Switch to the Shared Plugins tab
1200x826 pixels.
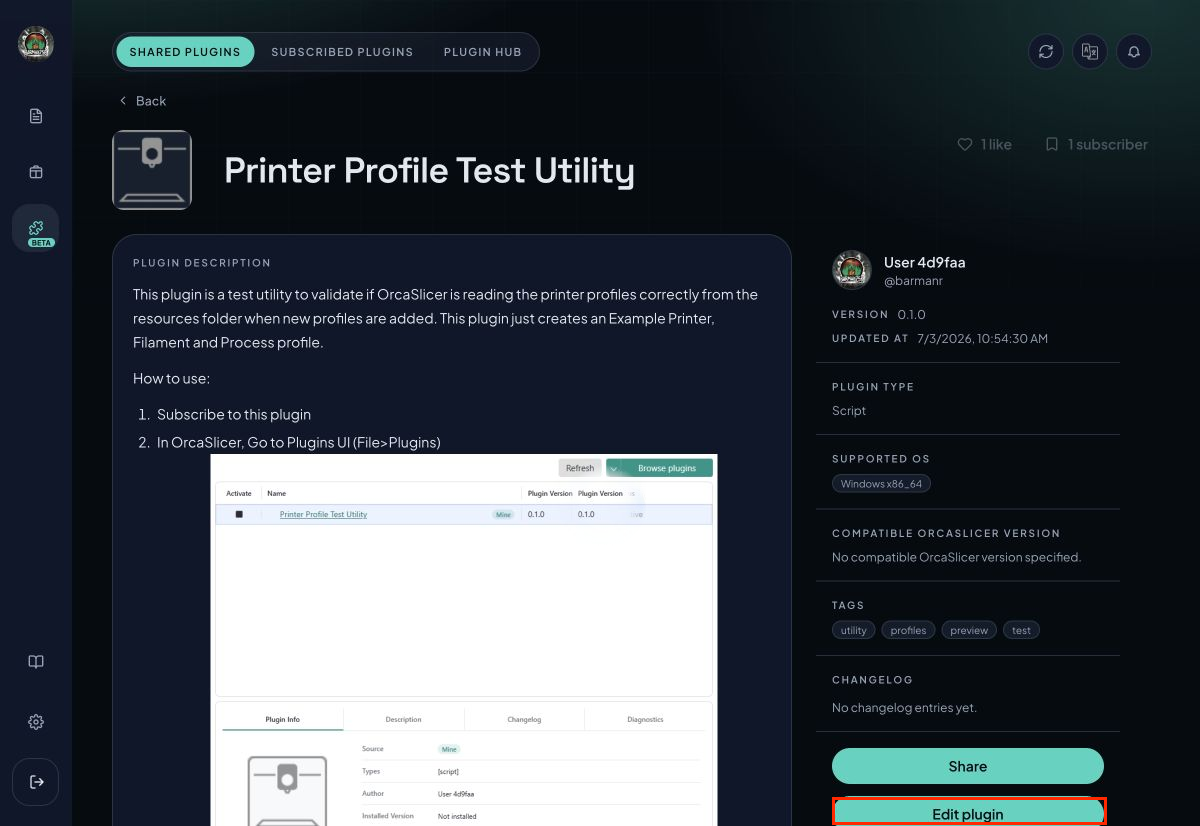coord(185,52)
